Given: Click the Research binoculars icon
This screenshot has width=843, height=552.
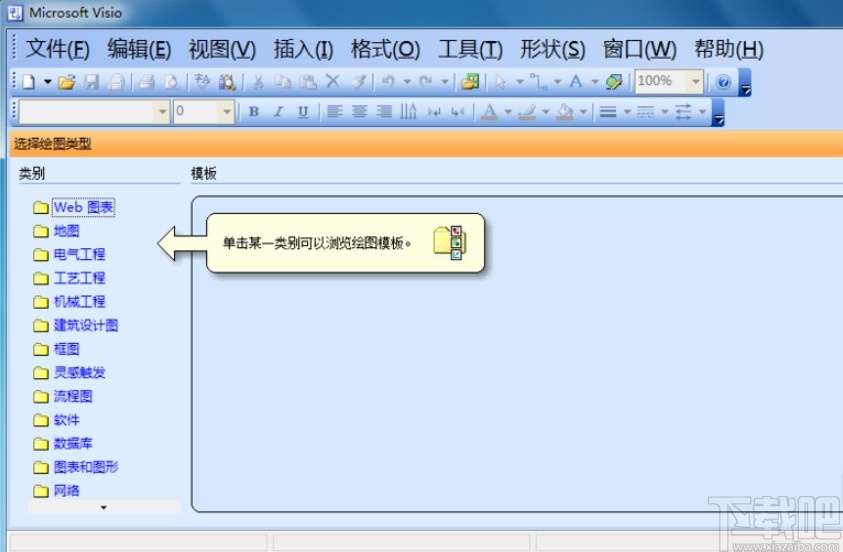Looking at the screenshot, I should (x=227, y=82).
